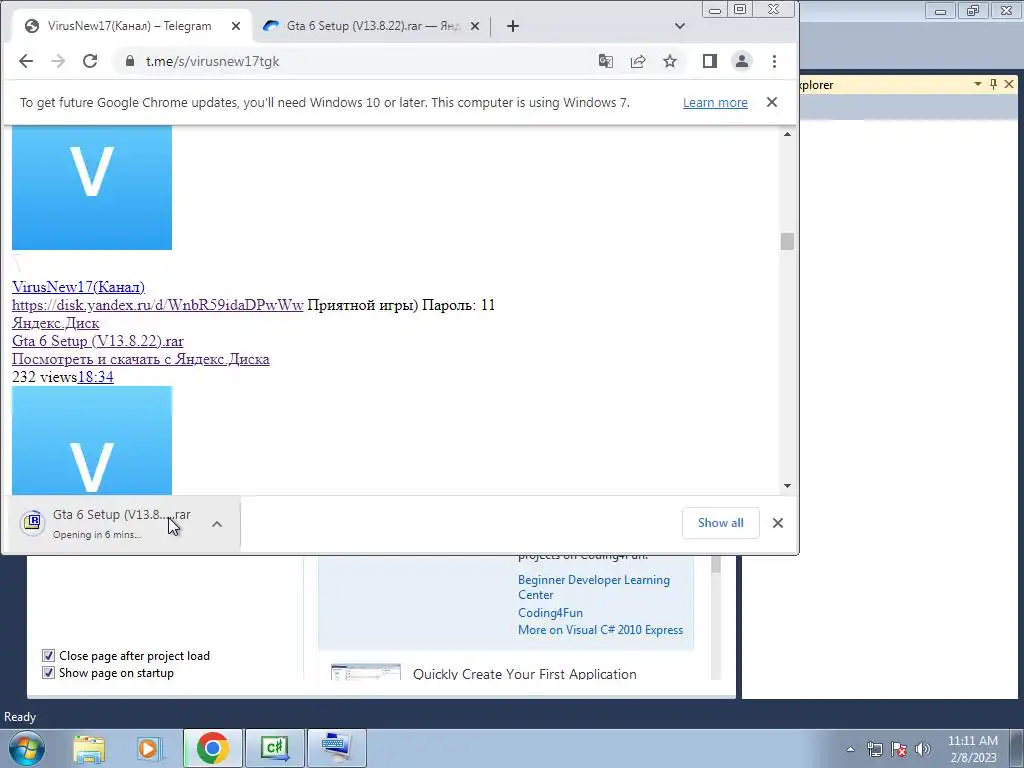Viewport: 1024px width, 768px height.
Task: Click the RAR file icon in downloads bar
Action: pyautogui.click(x=32, y=523)
